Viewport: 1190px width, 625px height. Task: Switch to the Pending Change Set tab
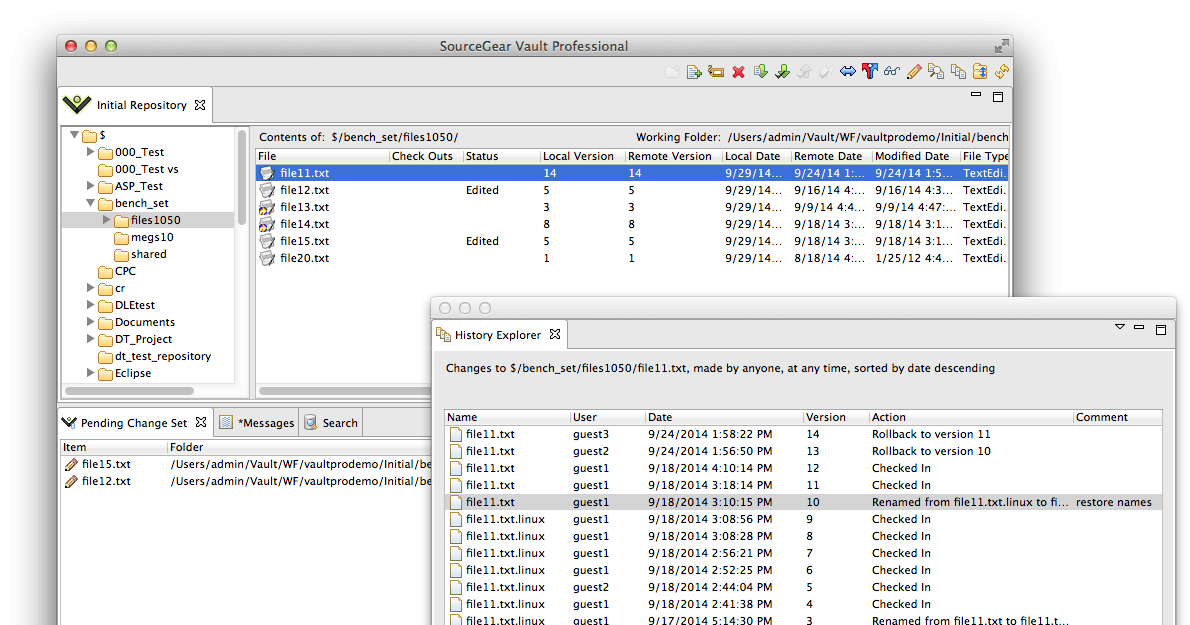pos(134,422)
